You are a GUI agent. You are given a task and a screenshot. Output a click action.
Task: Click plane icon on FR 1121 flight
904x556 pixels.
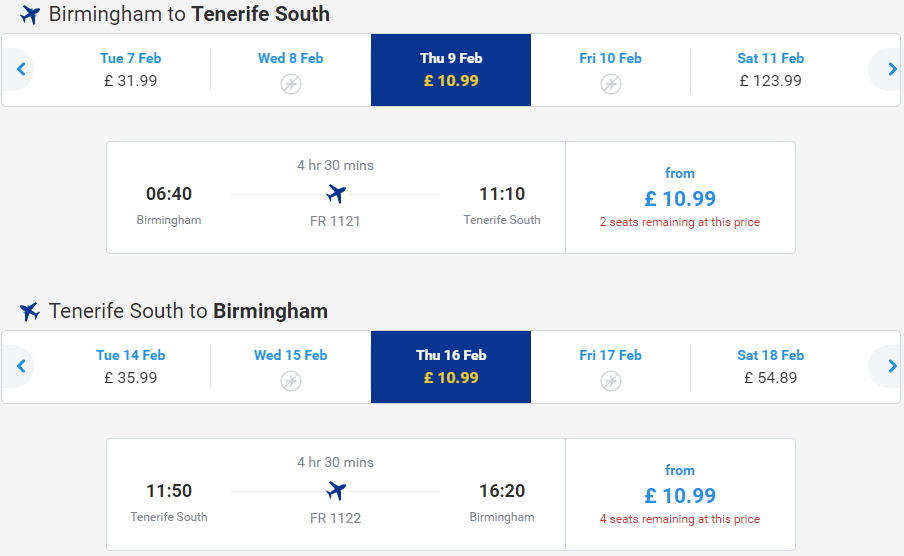(x=336, y=194)
